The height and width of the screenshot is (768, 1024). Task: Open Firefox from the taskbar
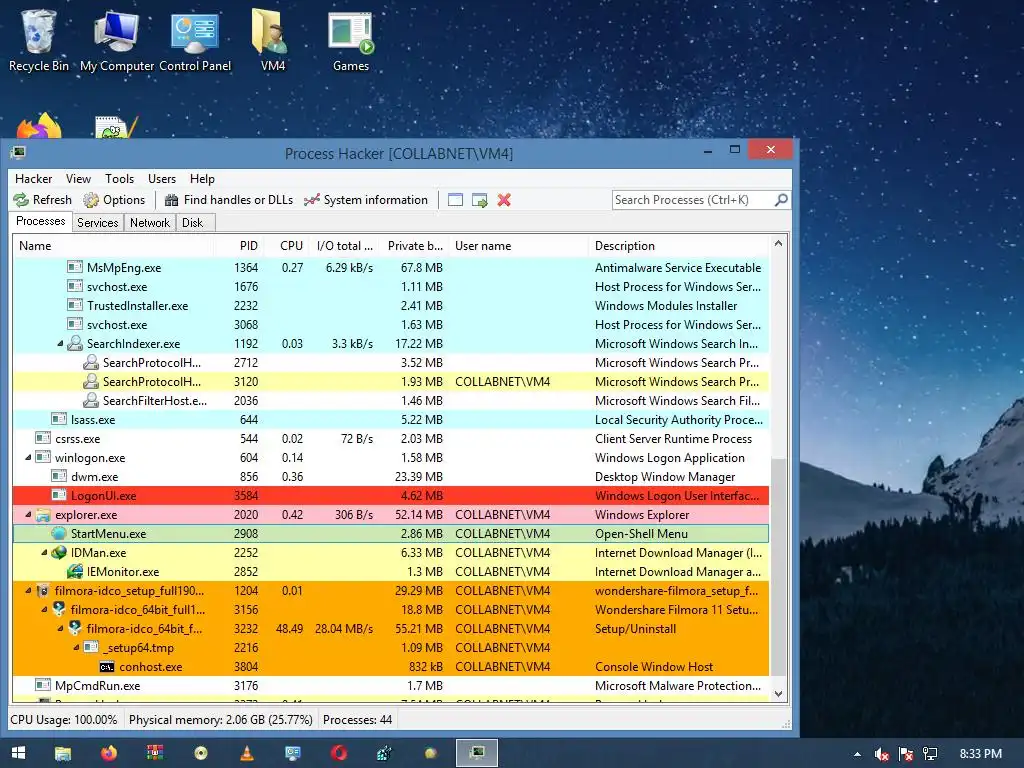108,753
